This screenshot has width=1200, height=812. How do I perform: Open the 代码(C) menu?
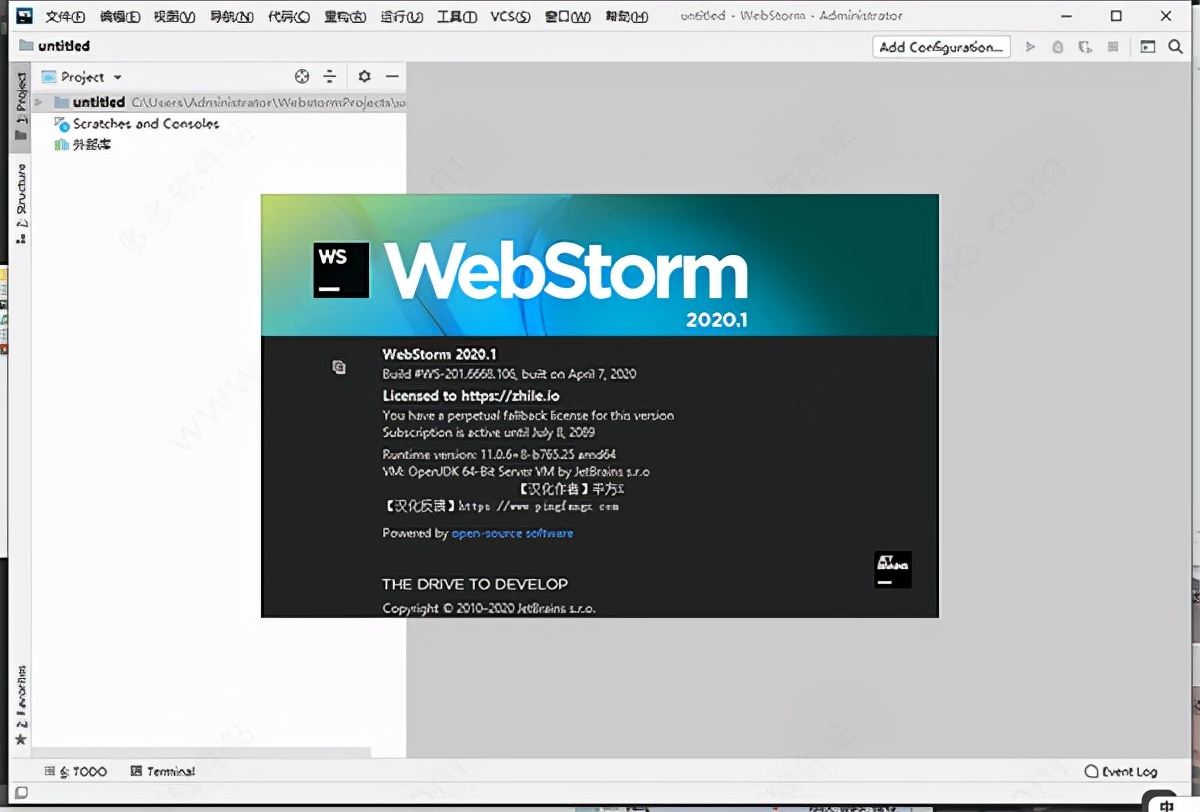click(x=288, y=17)
